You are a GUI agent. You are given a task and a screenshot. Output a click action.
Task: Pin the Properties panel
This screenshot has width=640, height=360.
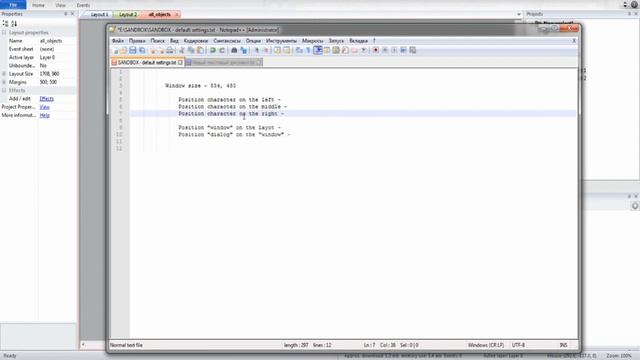tap(65, 14)
